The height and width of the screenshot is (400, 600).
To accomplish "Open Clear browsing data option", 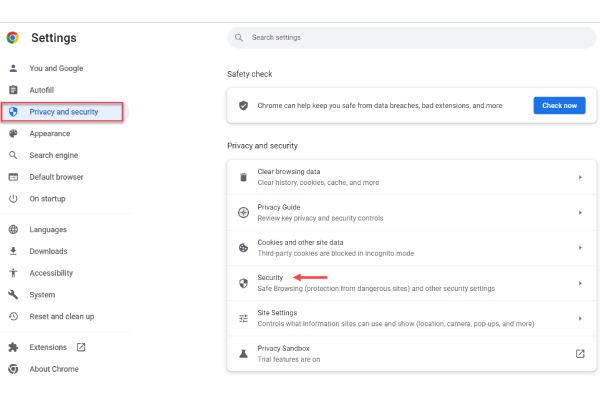I will (x=411, y=177).
